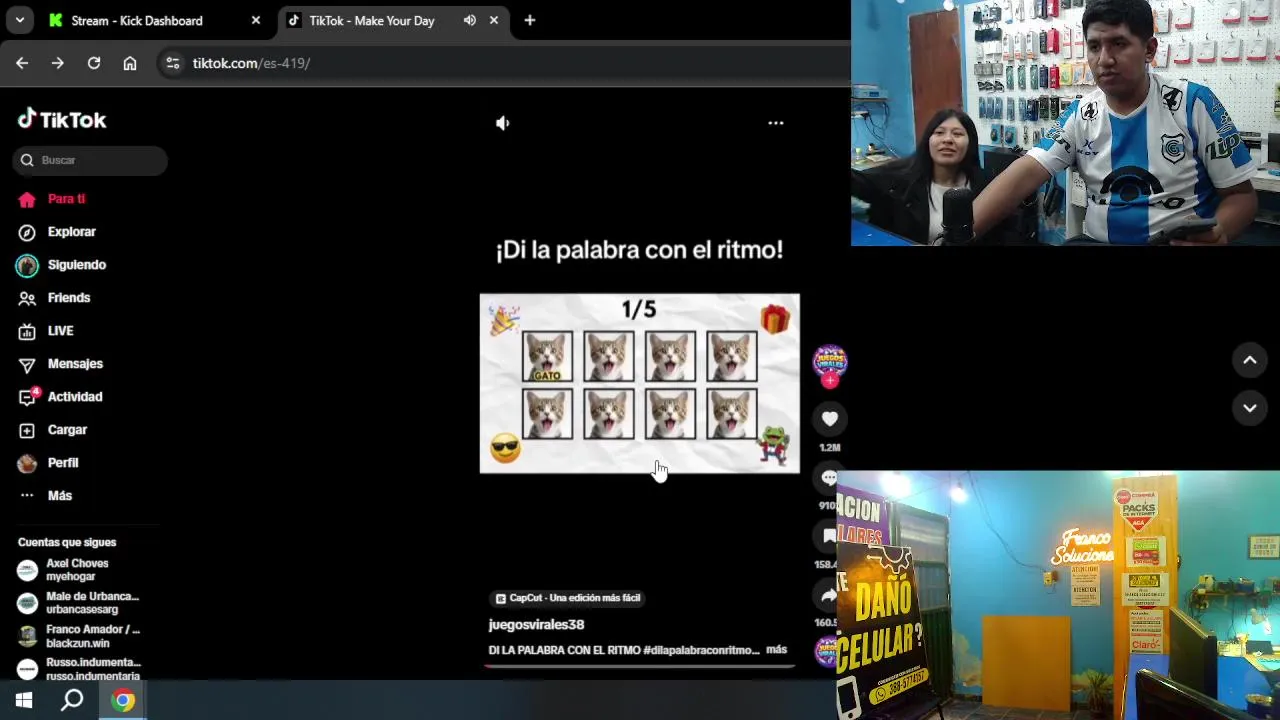
Task: View site information icon in address bar
Action: [x=172, y=63]
